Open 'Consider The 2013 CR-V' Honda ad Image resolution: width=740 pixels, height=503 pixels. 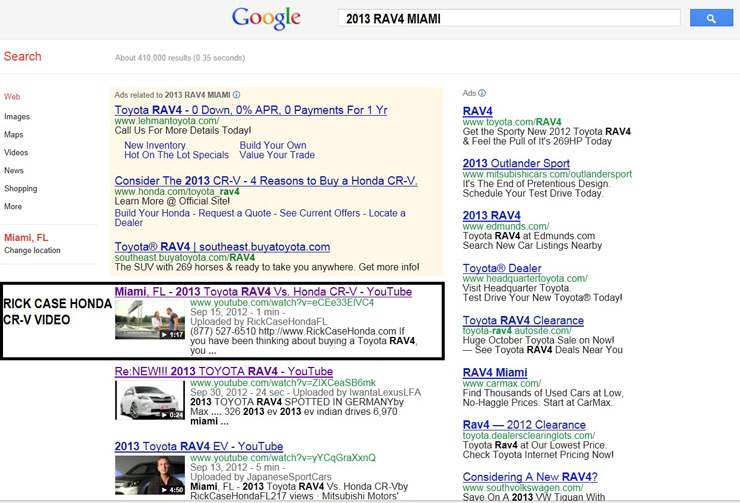point(266,181)
